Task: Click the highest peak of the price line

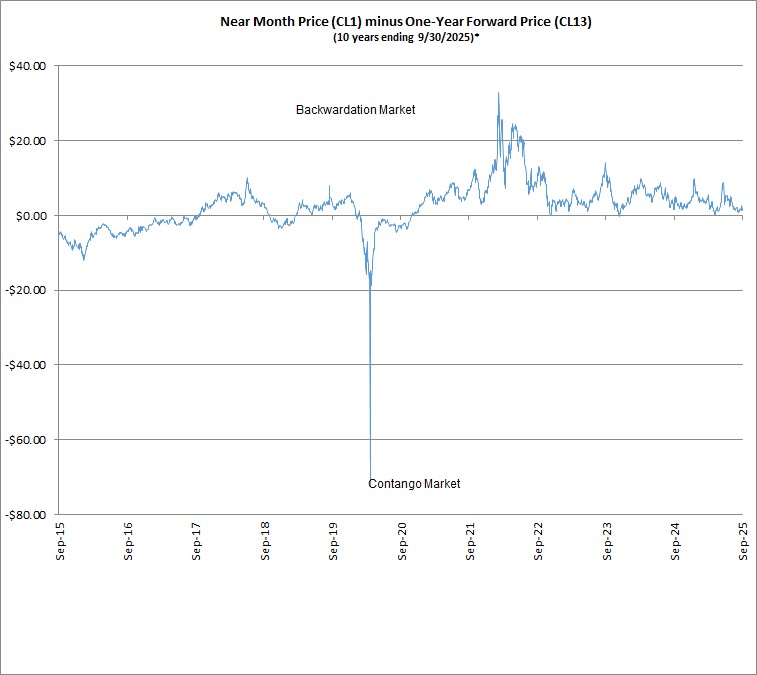Action: click(x=498, y=93)
